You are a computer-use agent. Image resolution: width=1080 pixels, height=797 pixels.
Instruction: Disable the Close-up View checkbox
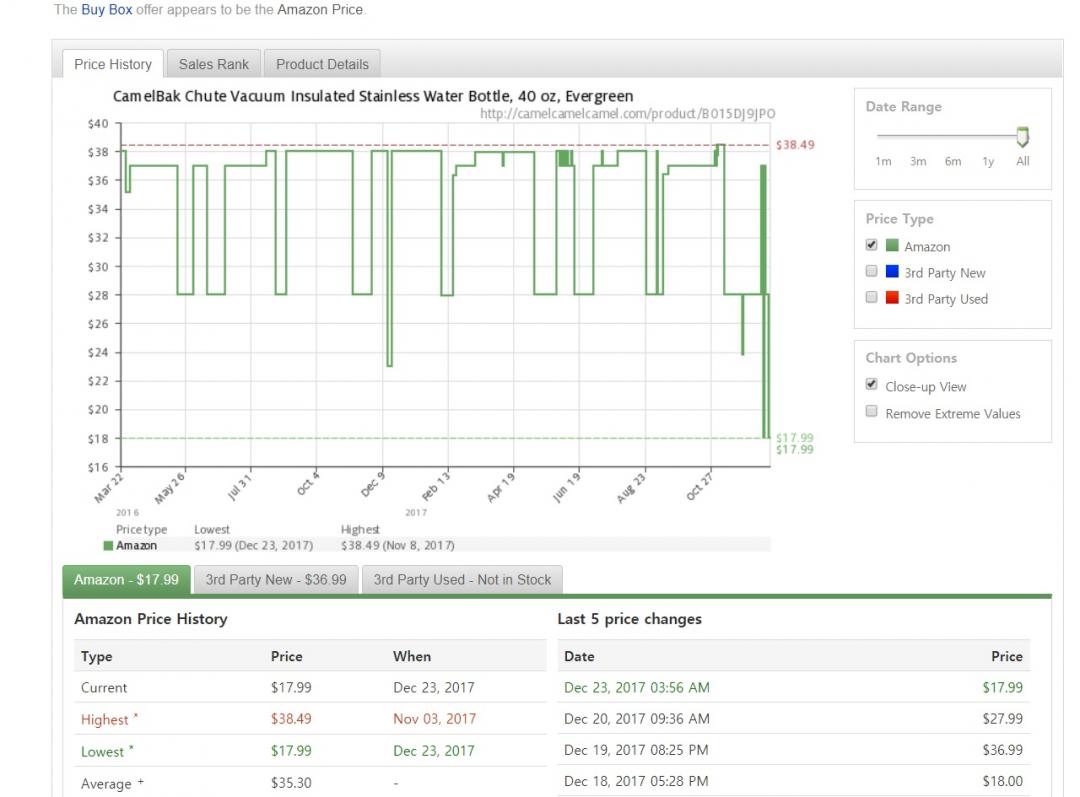pyautogui.click(x=871, y=385)
